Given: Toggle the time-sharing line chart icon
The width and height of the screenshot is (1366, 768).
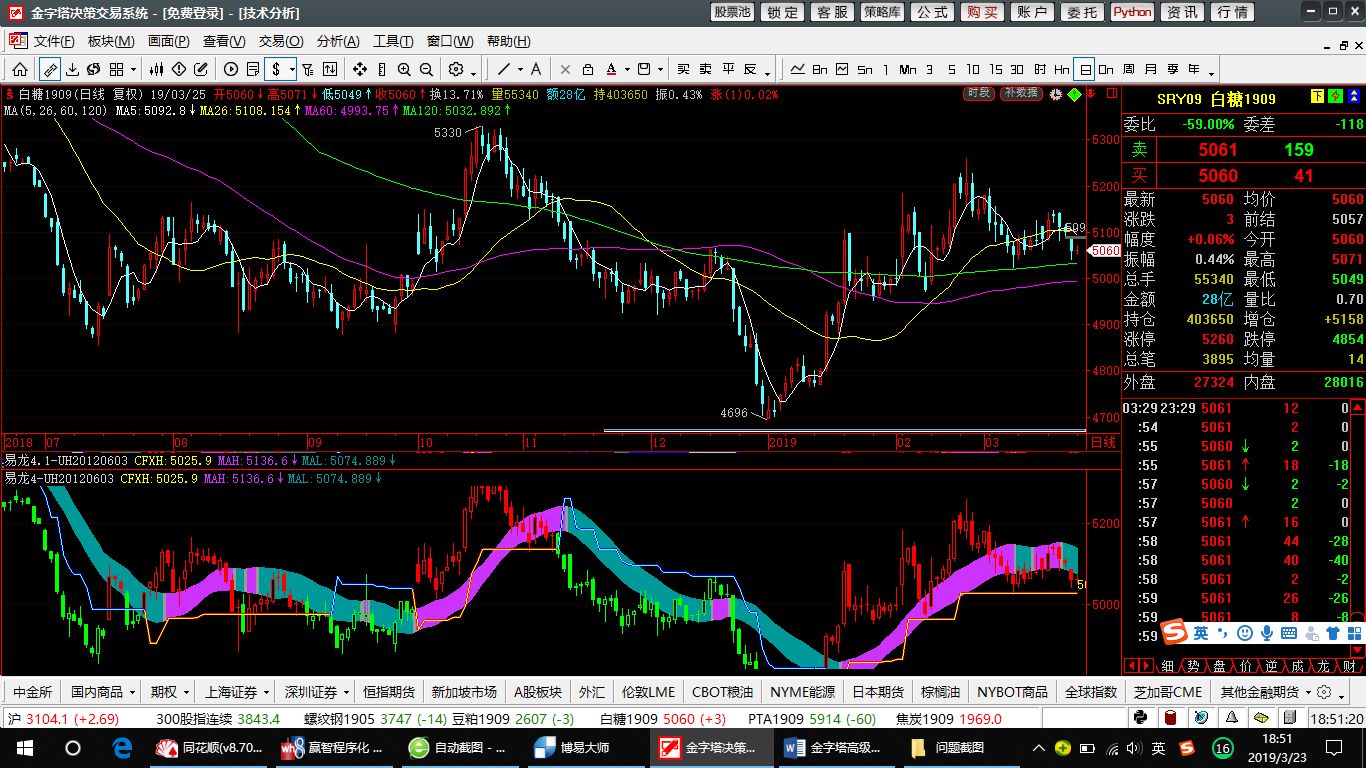Looking at the screenshot, I should [798, 69].
